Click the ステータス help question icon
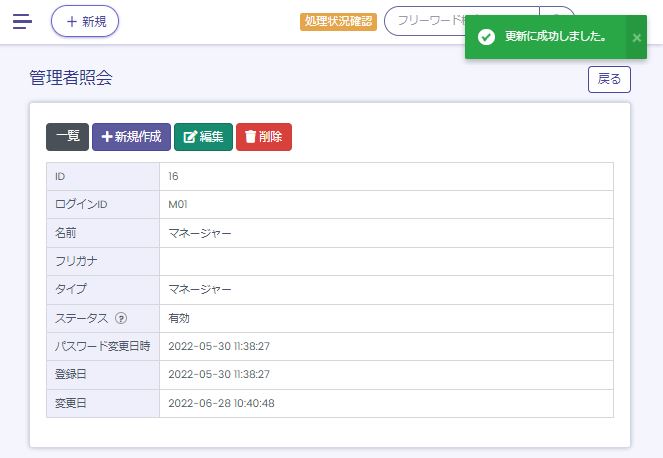 [x=121, y=319]
